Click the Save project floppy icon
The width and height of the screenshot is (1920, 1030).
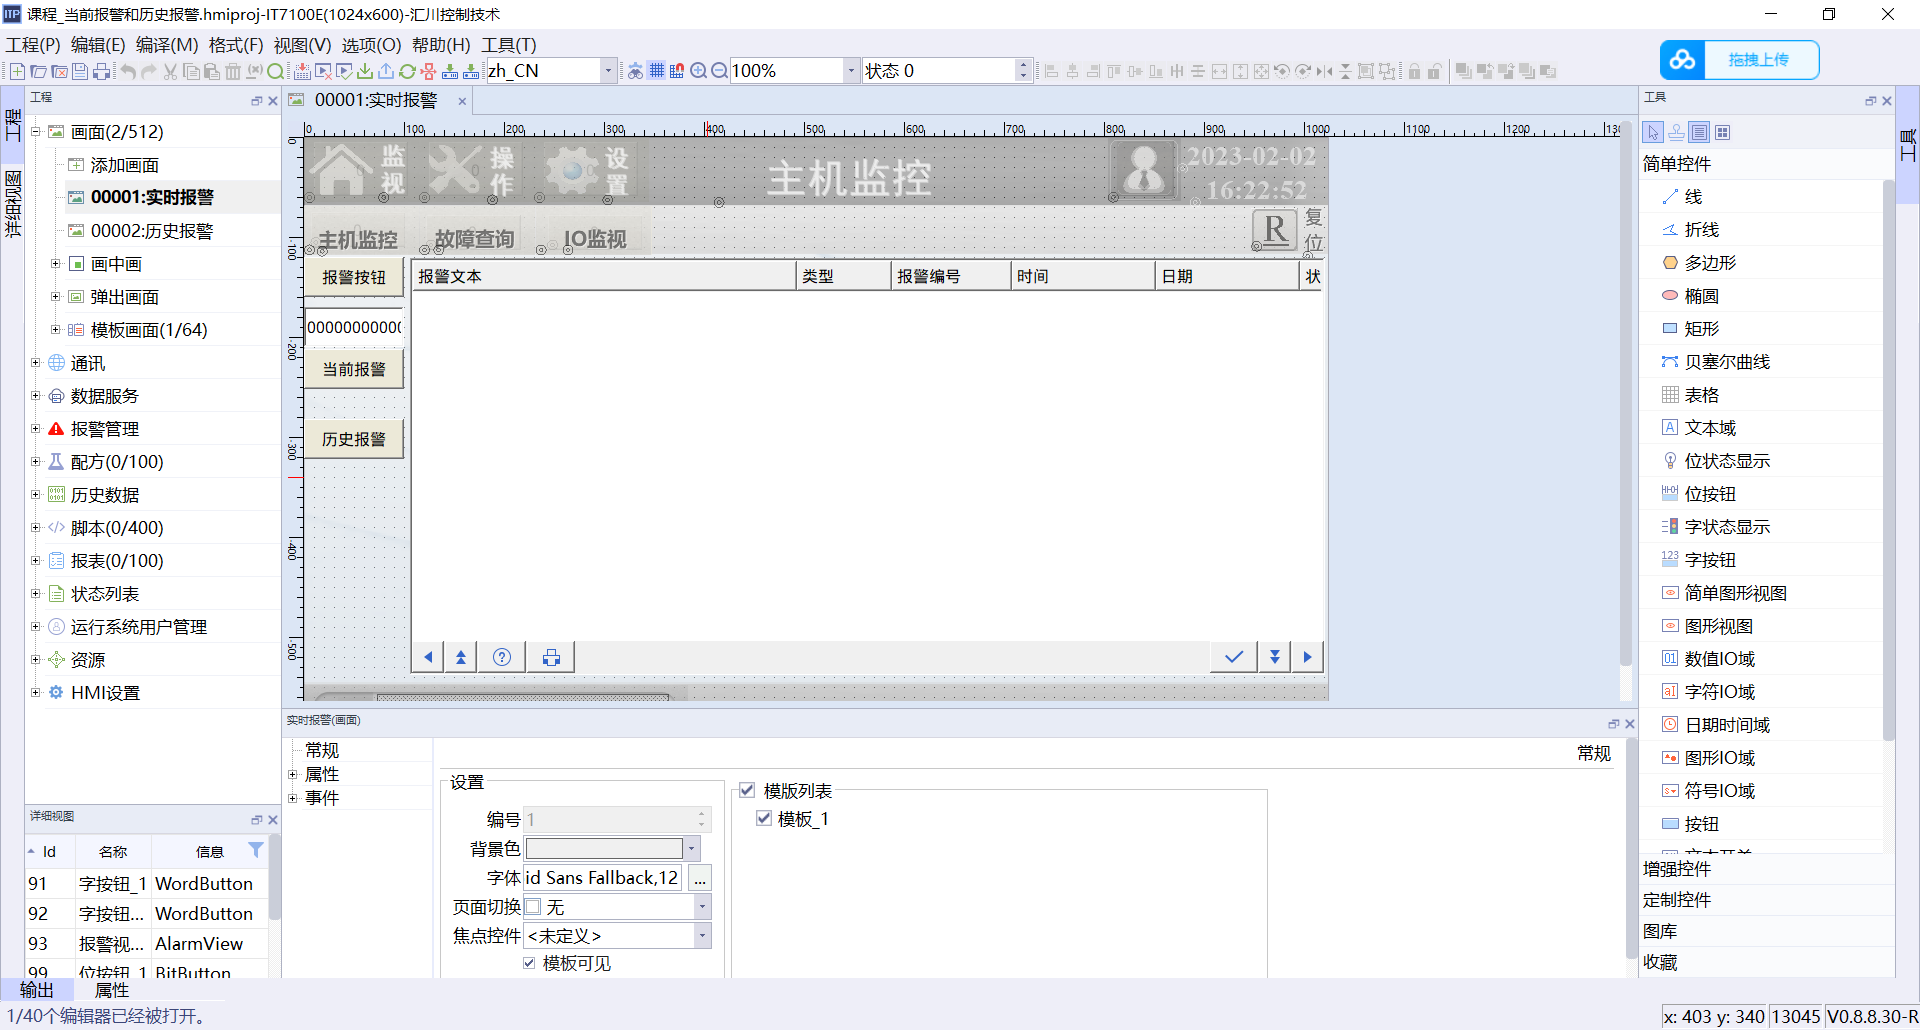point(80,71)
